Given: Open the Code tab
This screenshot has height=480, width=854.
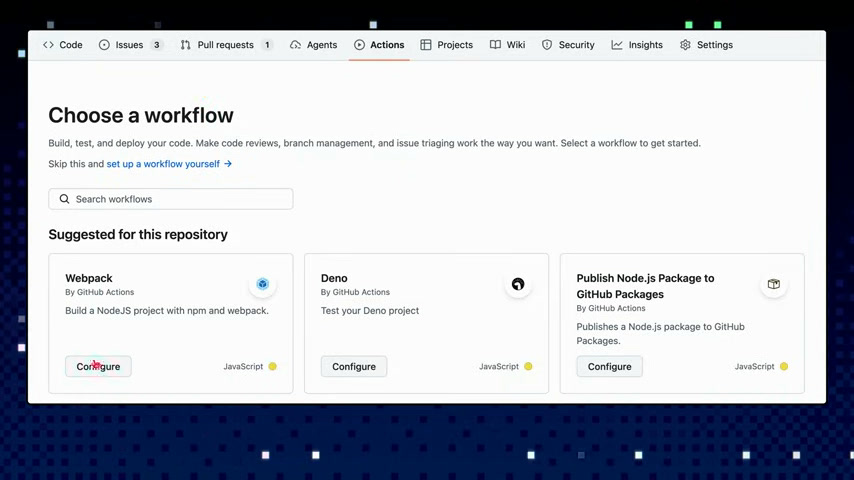Looking at the screenshot, I should (x=63, y=45).
